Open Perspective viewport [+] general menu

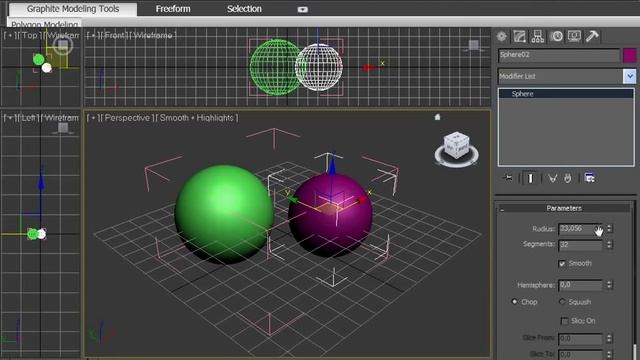(x=93, y=118)
